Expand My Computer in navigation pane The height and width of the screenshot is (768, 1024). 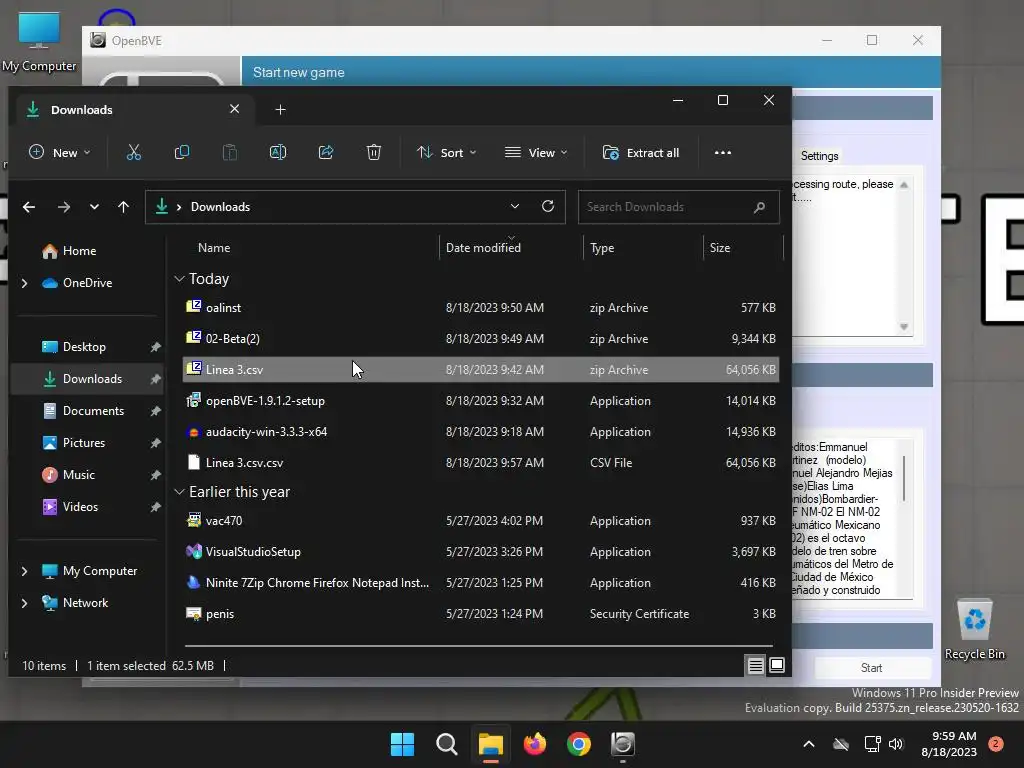pos(24,571)
